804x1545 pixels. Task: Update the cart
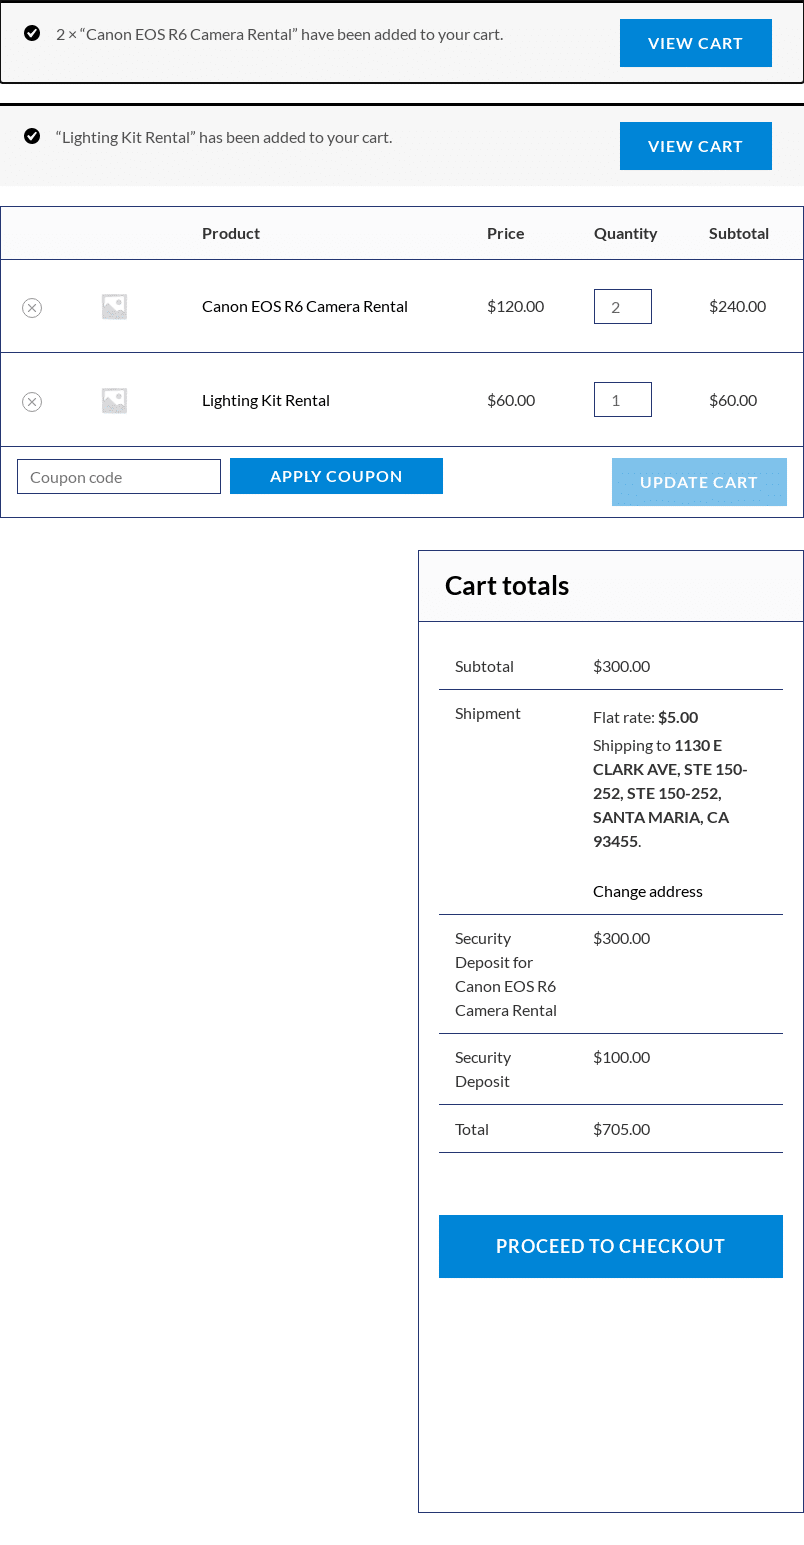tap(699, 482)
